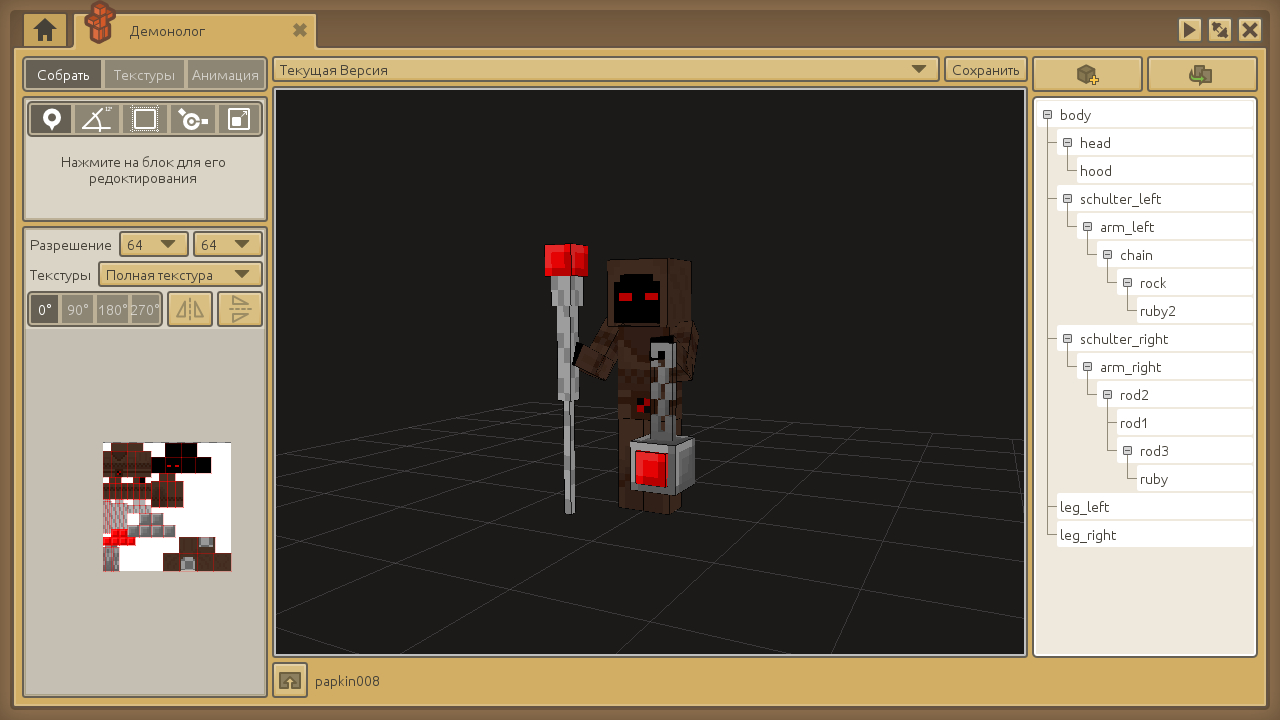Click the texture map thumbnail preview
This screenshot has width=1280, height=720.
167,507
